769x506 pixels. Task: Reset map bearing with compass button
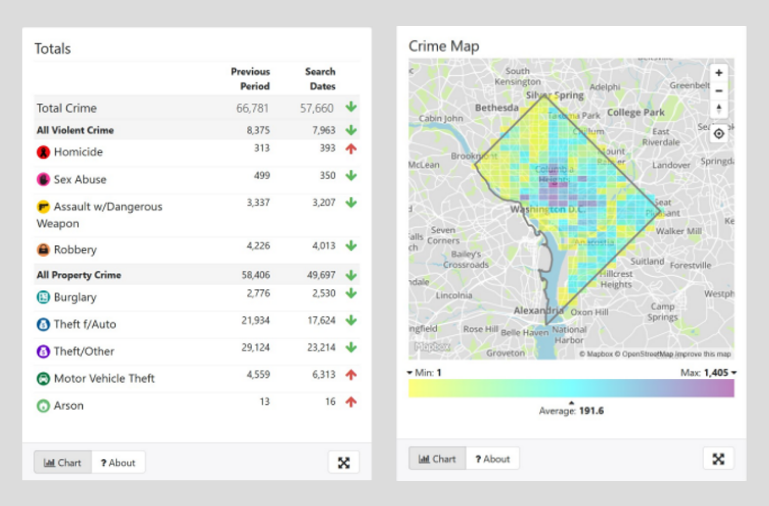tap(718, 109)
